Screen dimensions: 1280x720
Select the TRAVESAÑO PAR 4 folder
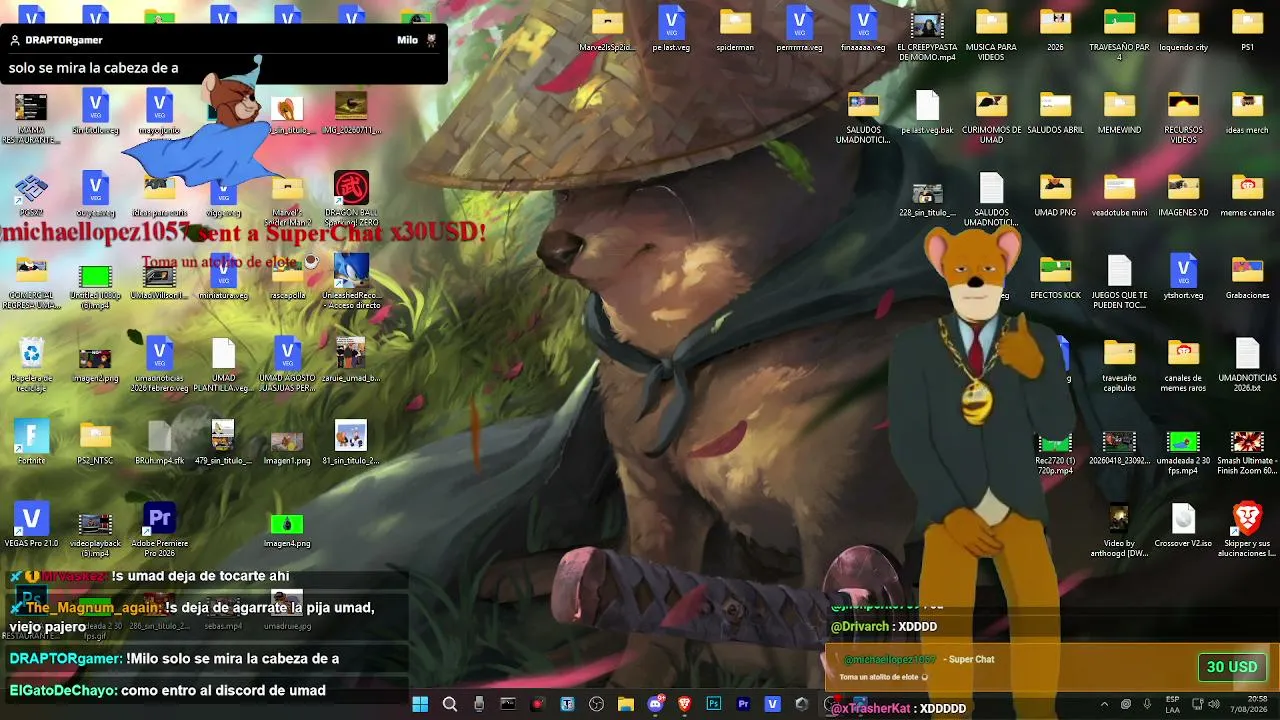1119,35
